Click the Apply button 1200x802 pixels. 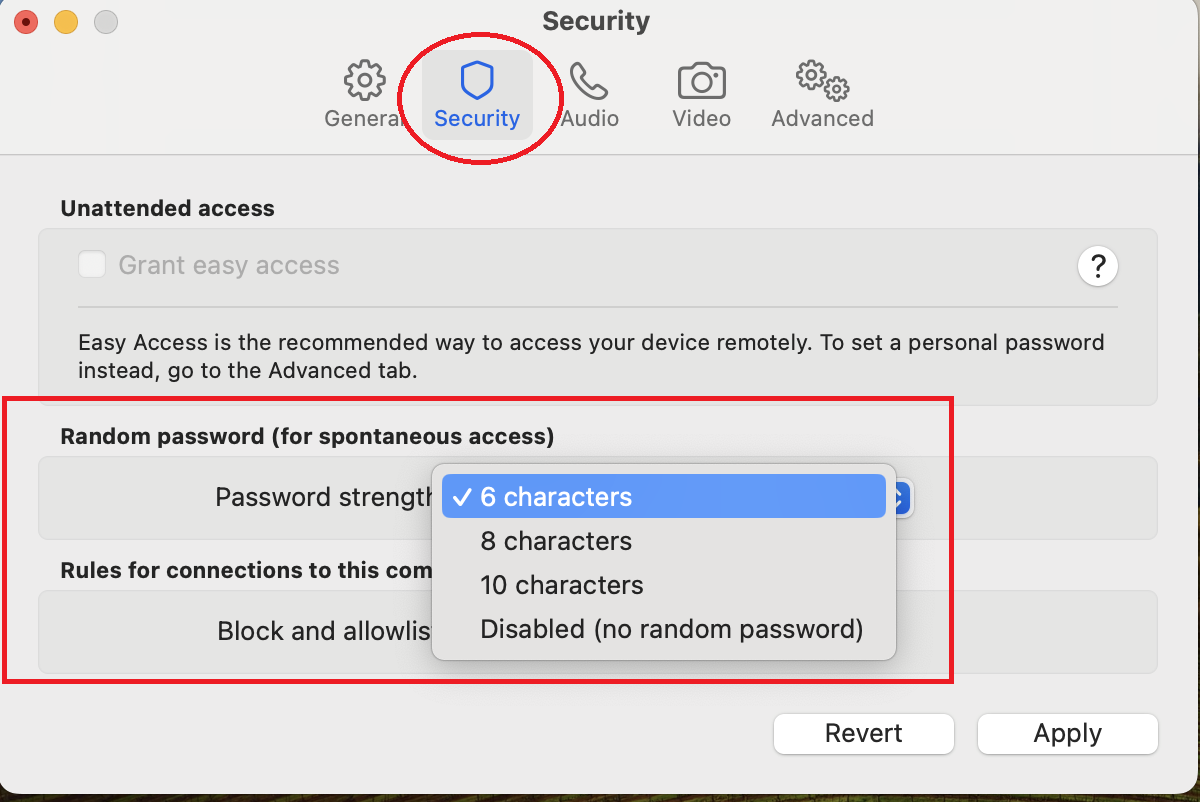1067,734
